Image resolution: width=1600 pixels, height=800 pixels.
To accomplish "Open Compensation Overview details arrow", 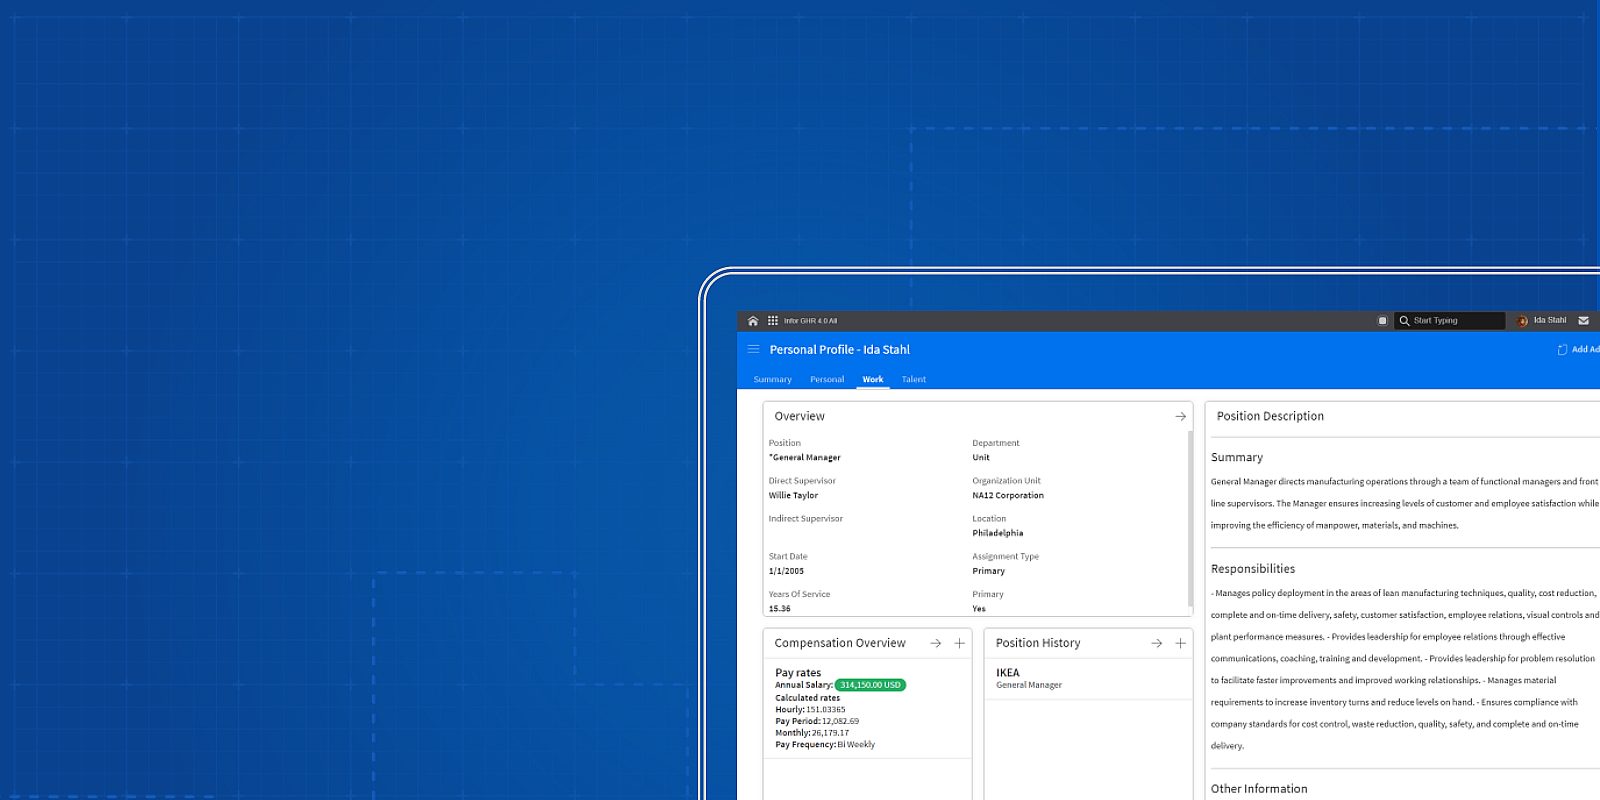I will coord(935,643).
